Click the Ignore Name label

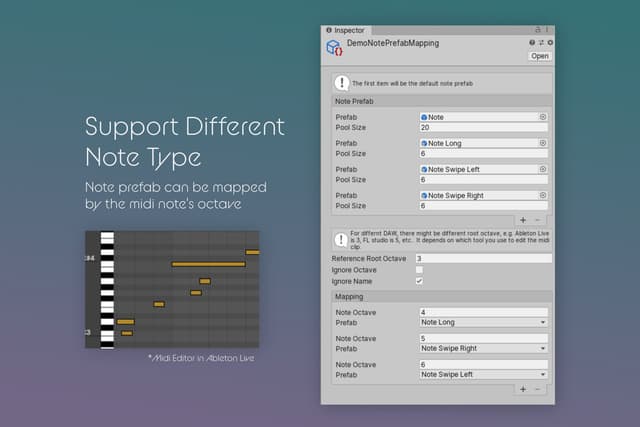click(x=352, y=281)
